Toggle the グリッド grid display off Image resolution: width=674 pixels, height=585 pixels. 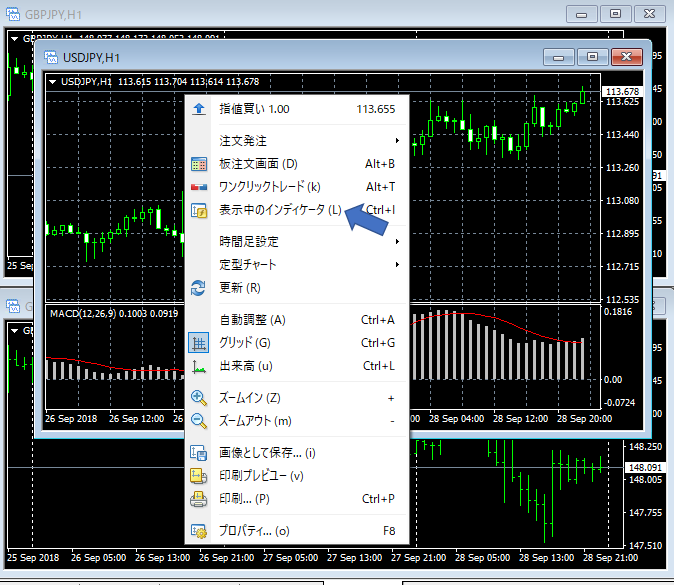(x=198, y=343)
